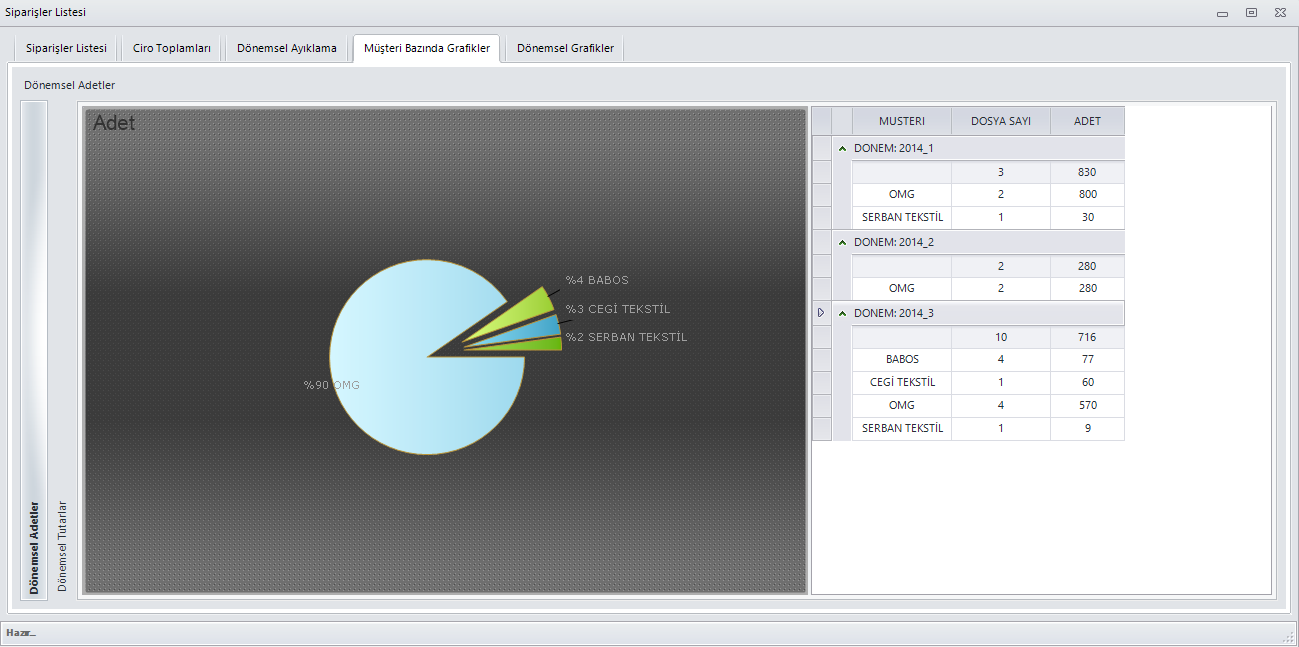This screenshot has width=1299, height=647.
Task: Click the blue CEGİ TEKSTİL pie slice
Action: click(x=539, y=329)
